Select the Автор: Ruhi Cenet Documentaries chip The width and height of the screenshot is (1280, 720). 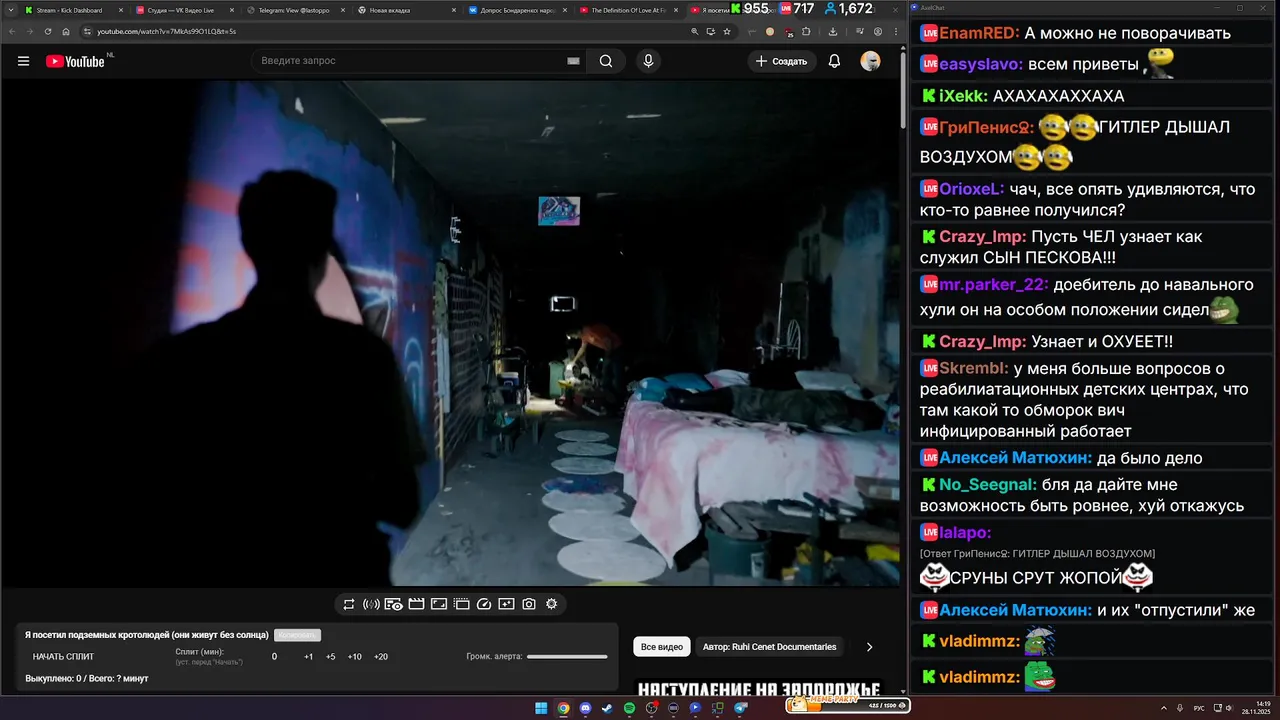coord(769,647)
